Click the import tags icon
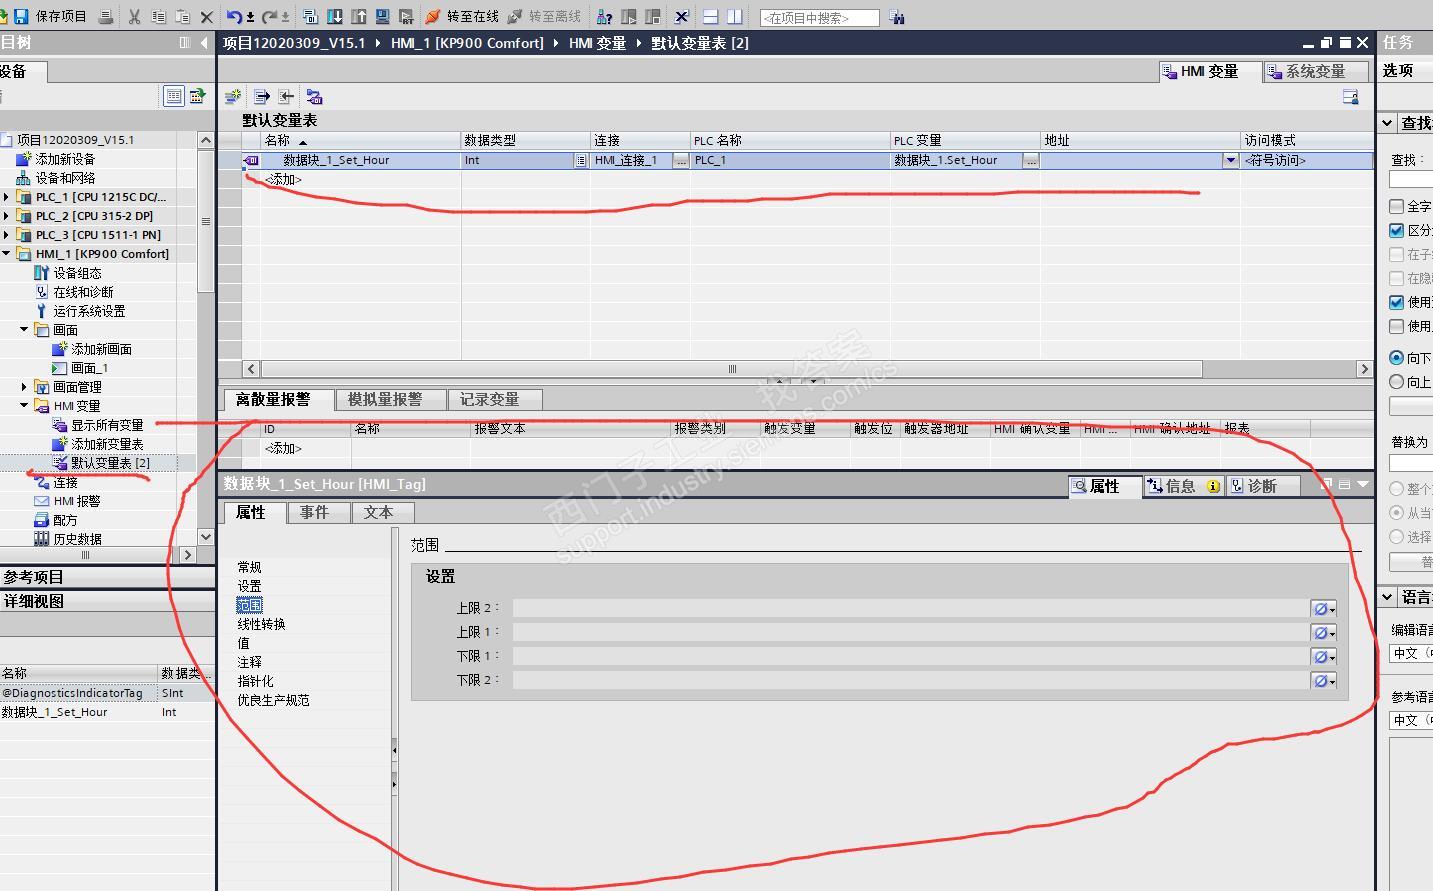 (x=286, y=97)
